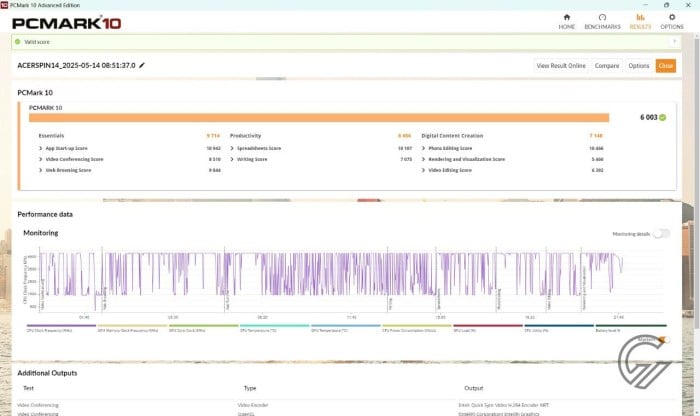Screen dimensions: 700x416
Task: Collapse the Valid score notification arrow
Action: 675,42
